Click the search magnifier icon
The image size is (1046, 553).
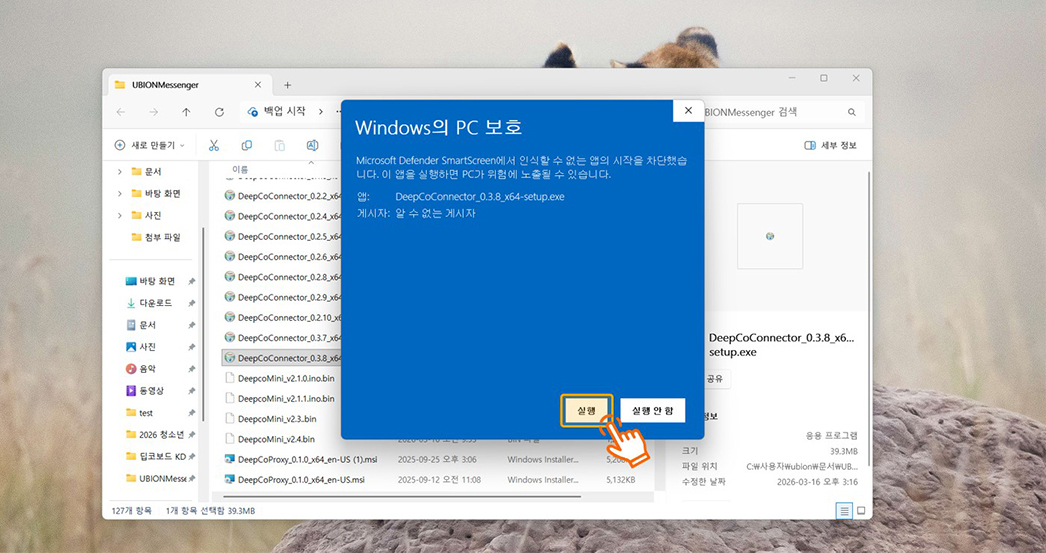tap(852, 112)
